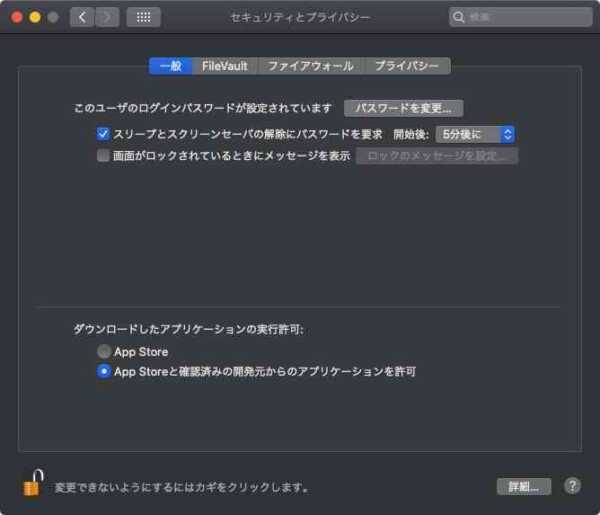600x515 pixels.
Task: Click the magnifying glass search icon
Action: pyautogui.click(x=459, y=17)
